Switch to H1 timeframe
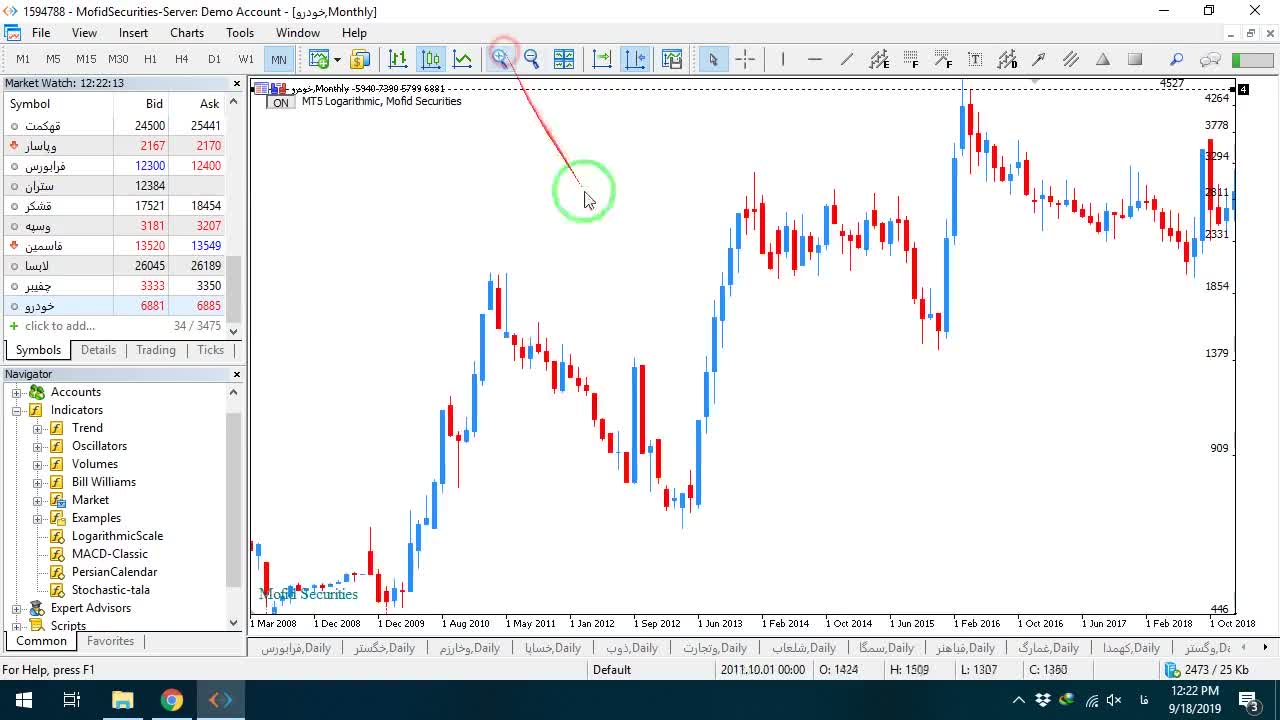The height and width of the screenshot is (720, 1280). pyautogui.click(x=150, y=59)
